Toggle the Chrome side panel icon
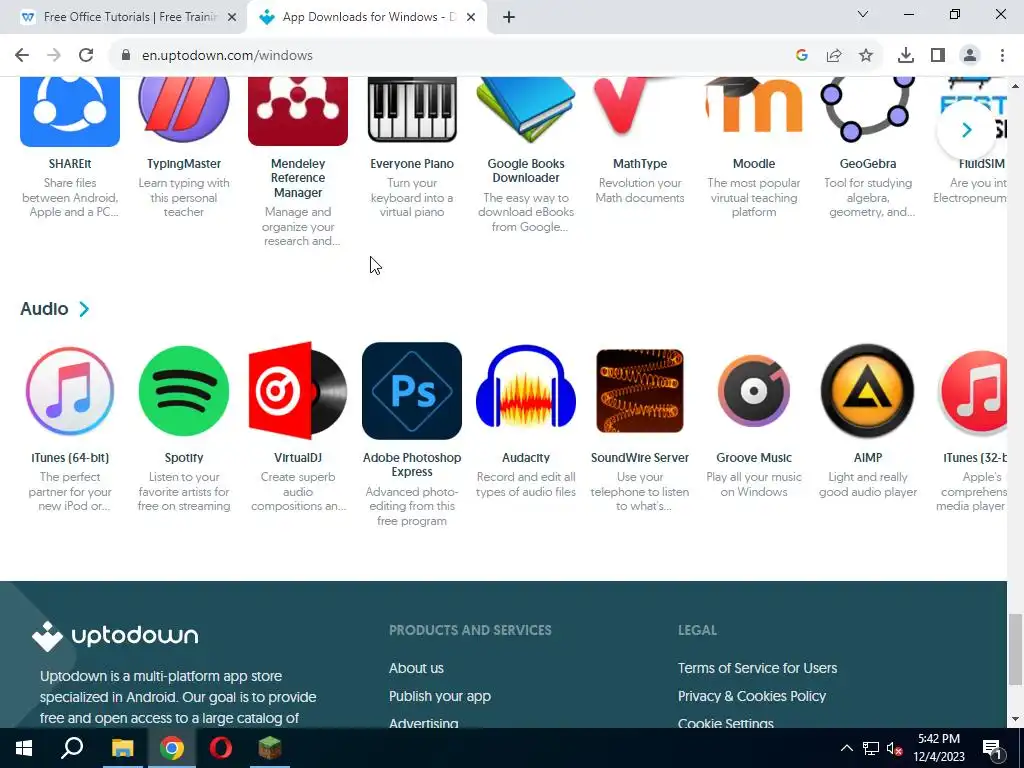1024x768 pixels. click(938, 56)
